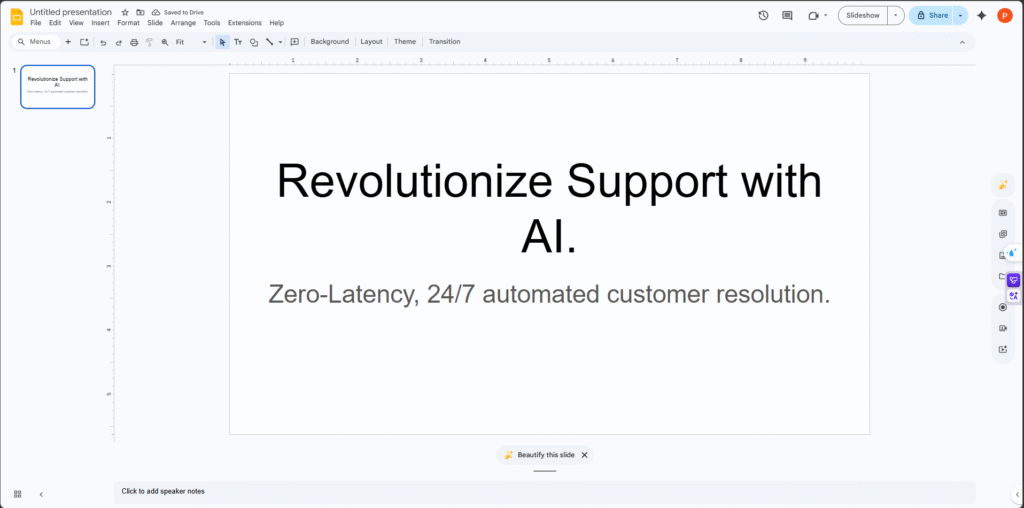Select the Shape tool
Image resolution: width=1024 pixels, height=508 pixels.
[x=253, y=42]
